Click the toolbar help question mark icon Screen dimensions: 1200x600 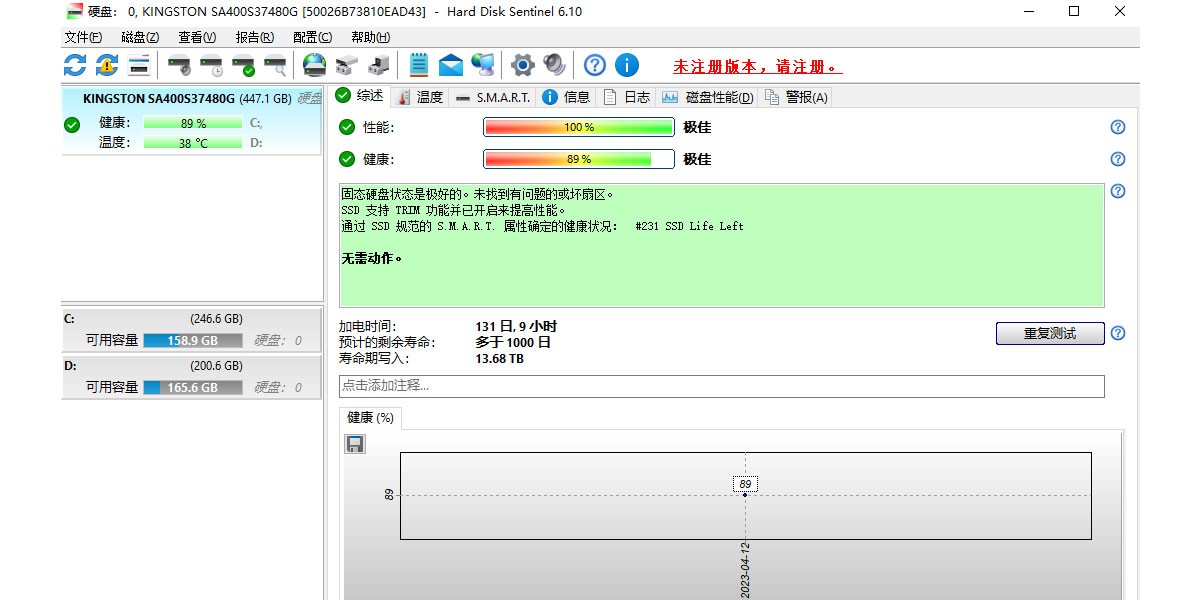[x=595, y=66]
